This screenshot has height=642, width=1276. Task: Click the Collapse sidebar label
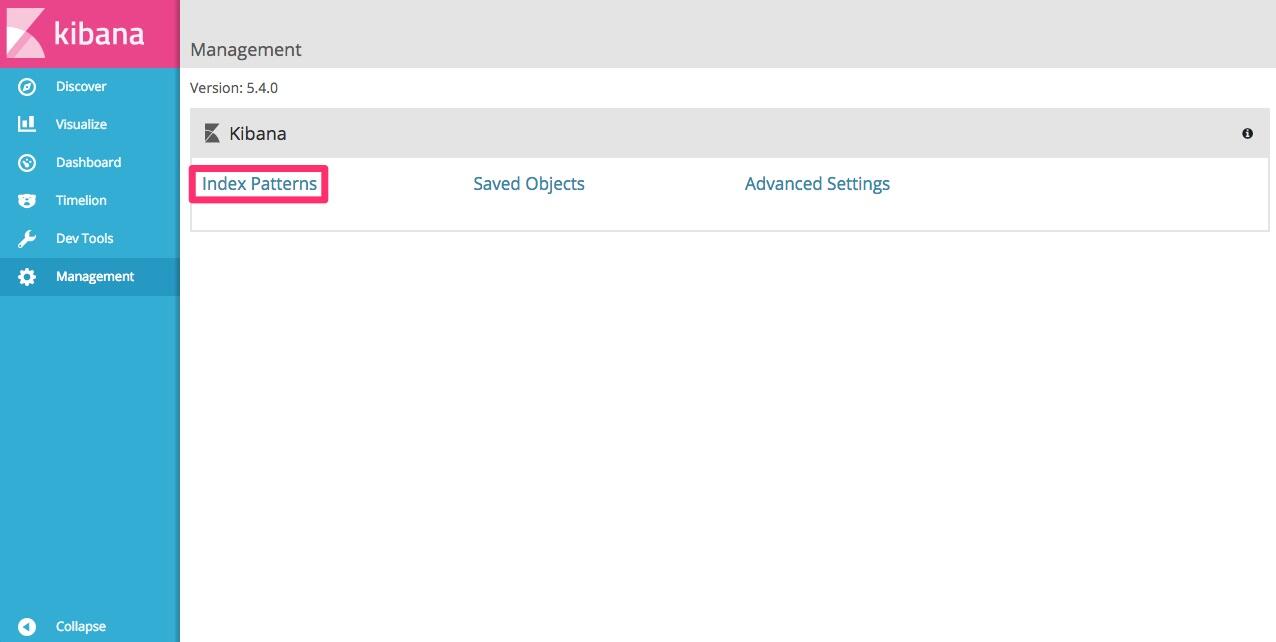point(81,627)
